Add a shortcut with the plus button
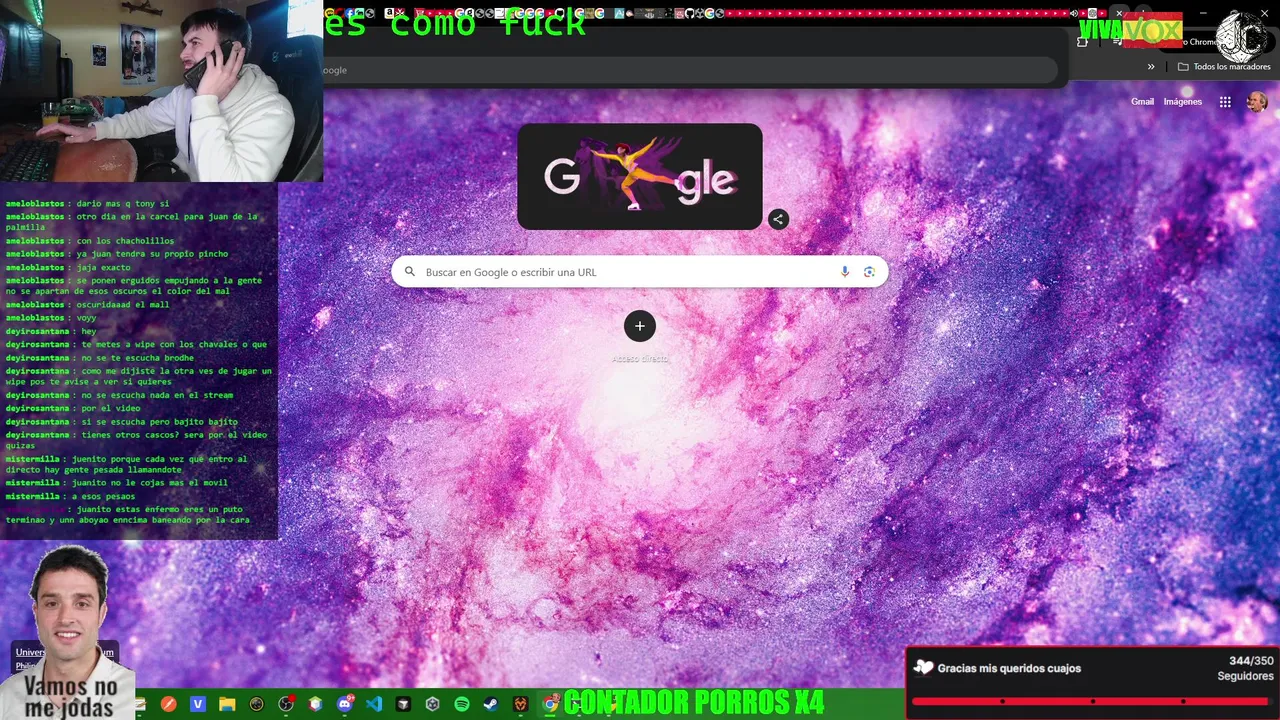This screenshot has height=720, width=1280. tap(640, 326)
